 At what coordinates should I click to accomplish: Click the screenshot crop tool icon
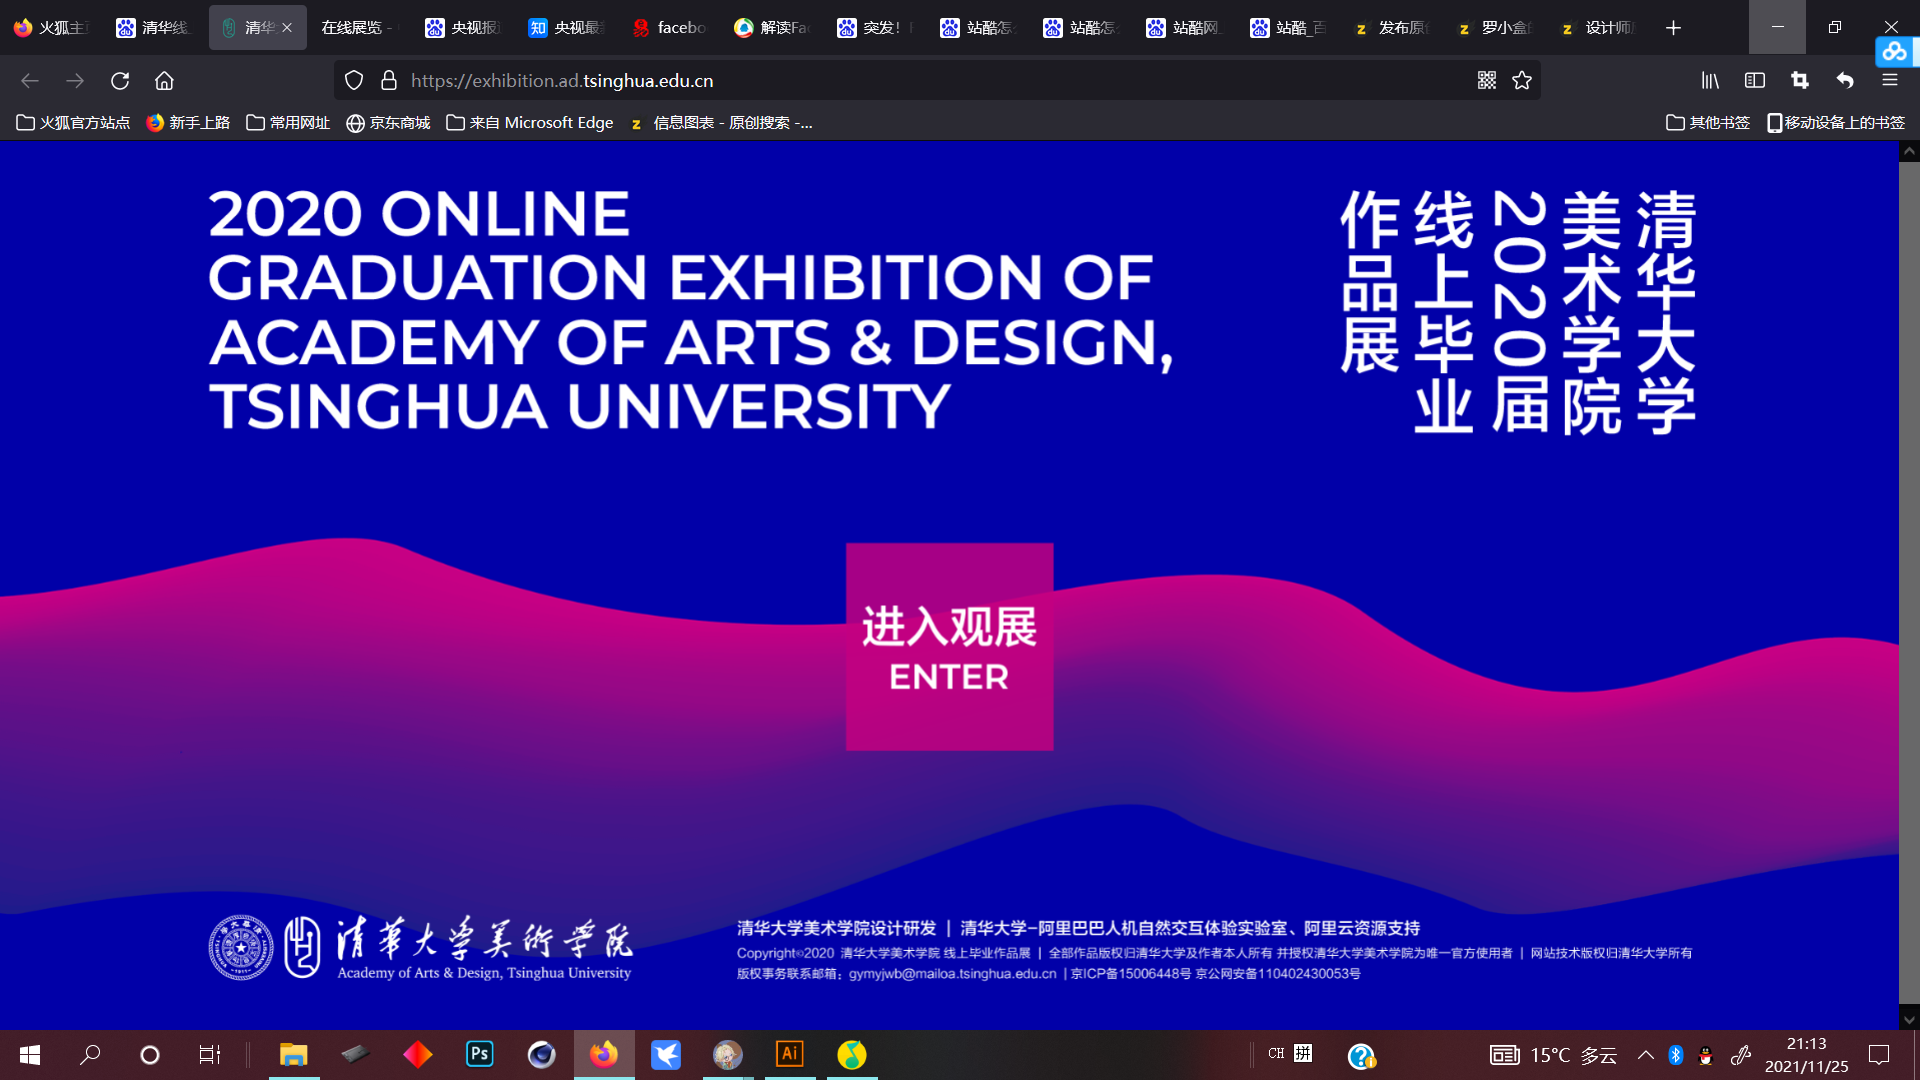click(1800, 81)
